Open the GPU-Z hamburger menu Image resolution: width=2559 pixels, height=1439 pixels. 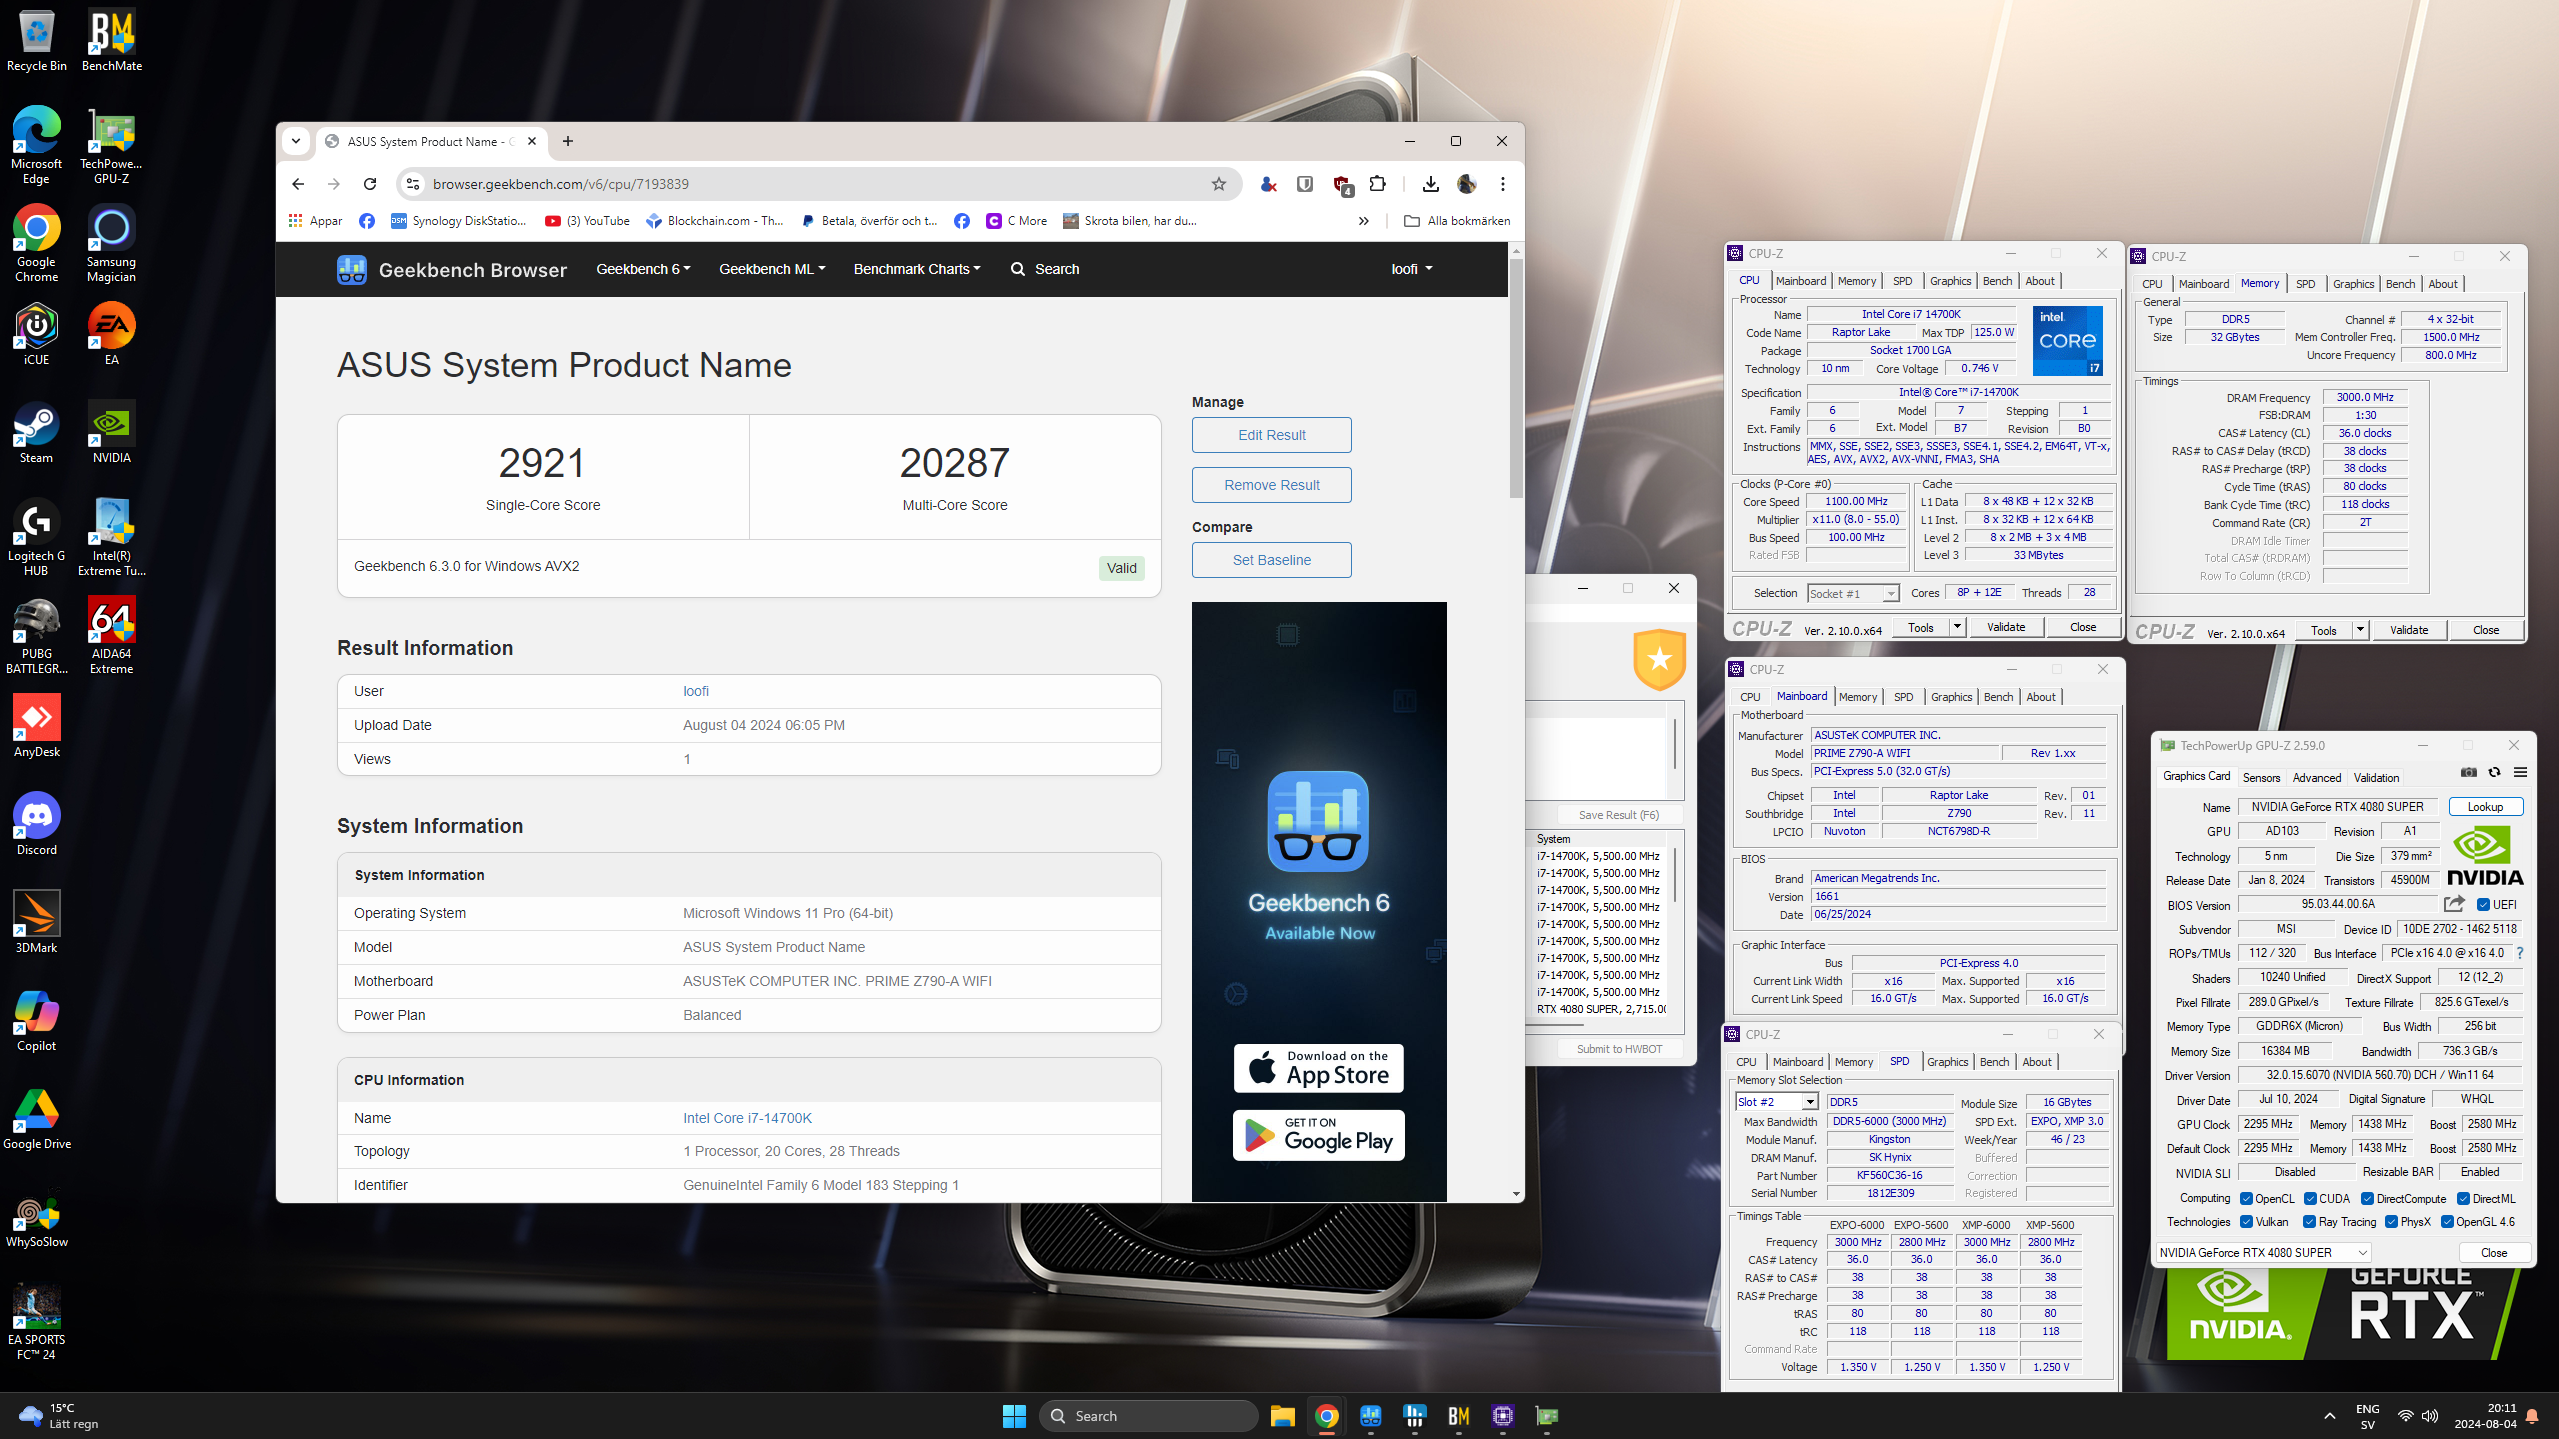point(2520,773)
